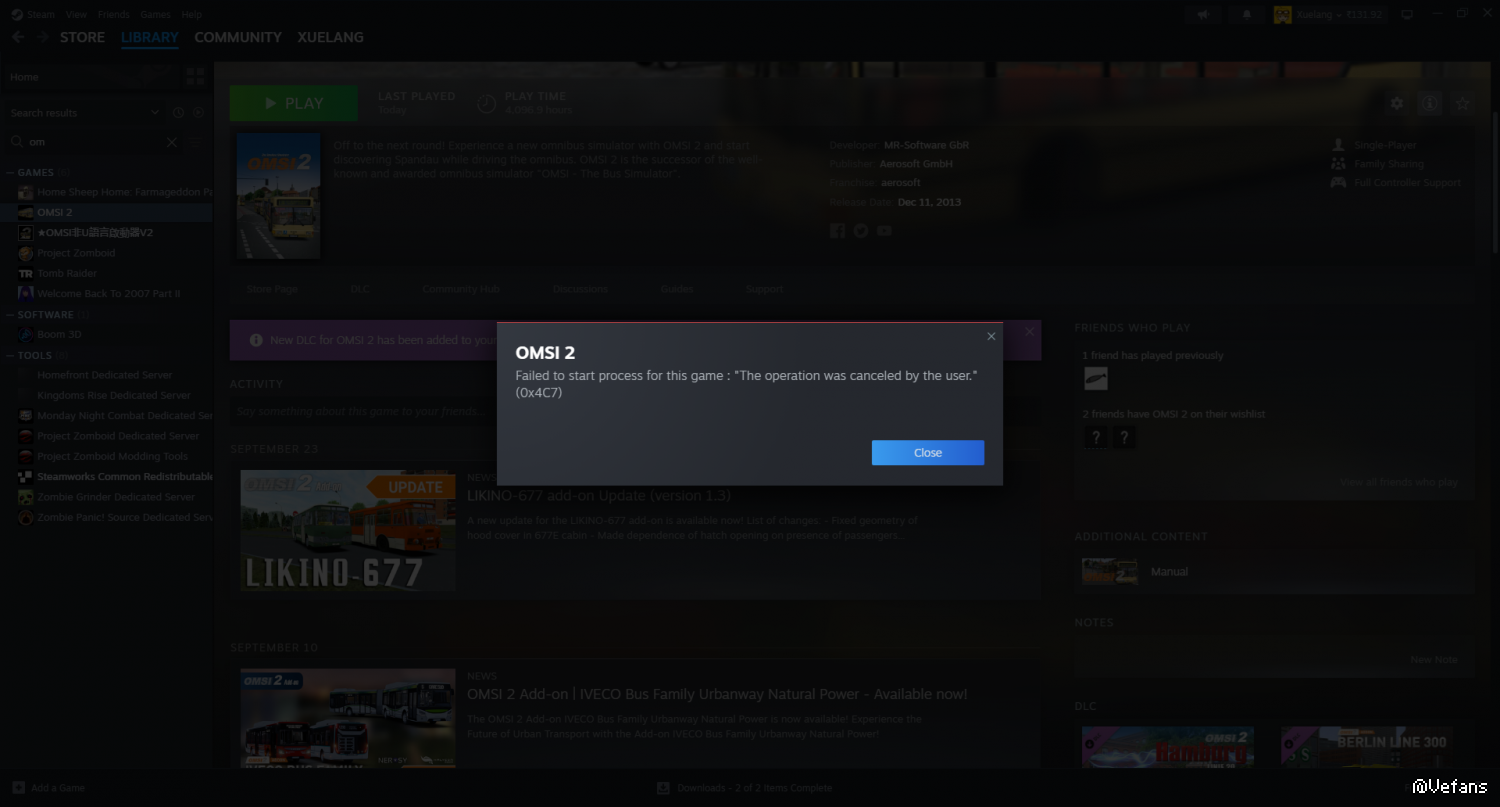Switch to Big Picture mode icon

[x=1407, y=15]
